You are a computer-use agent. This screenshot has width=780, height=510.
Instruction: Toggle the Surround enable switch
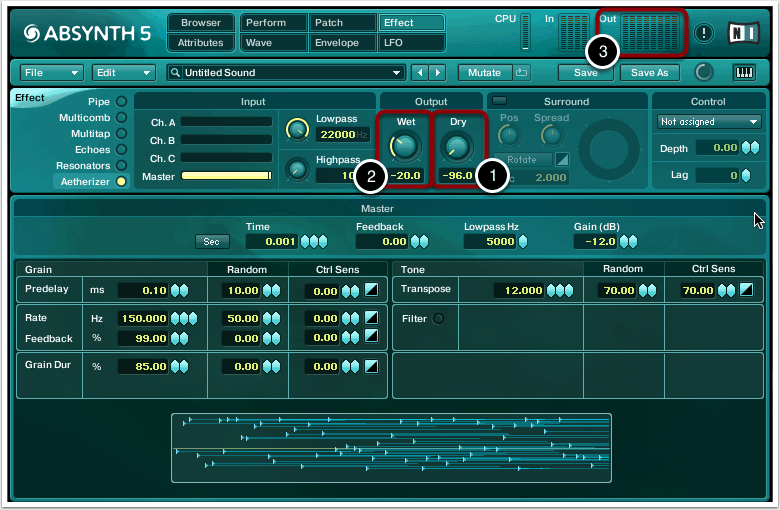click(x=500, y=101)
